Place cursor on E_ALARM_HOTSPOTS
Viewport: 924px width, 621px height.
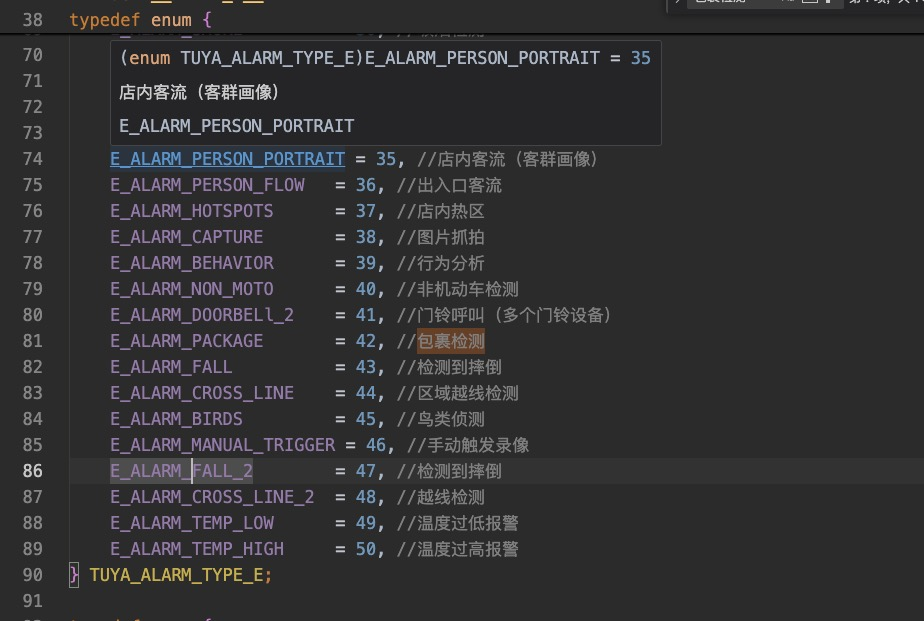[x=191, y=211]
